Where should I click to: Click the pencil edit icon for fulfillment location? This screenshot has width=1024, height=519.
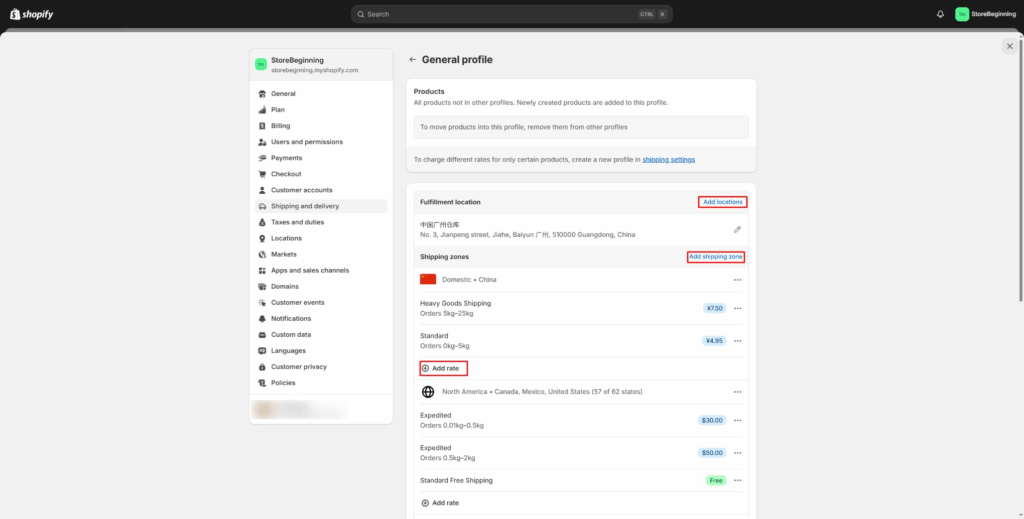point(737,229)
